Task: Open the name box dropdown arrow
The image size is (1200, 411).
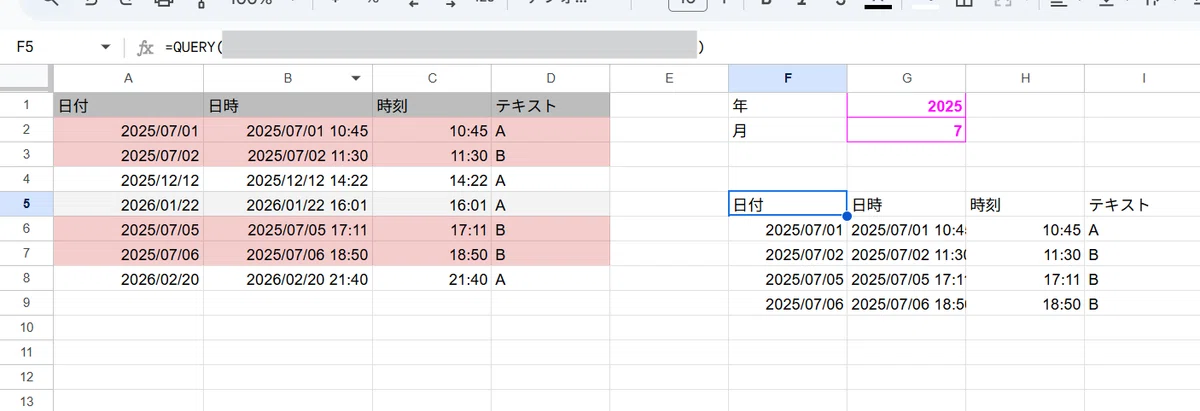Action: coord(106,48)
